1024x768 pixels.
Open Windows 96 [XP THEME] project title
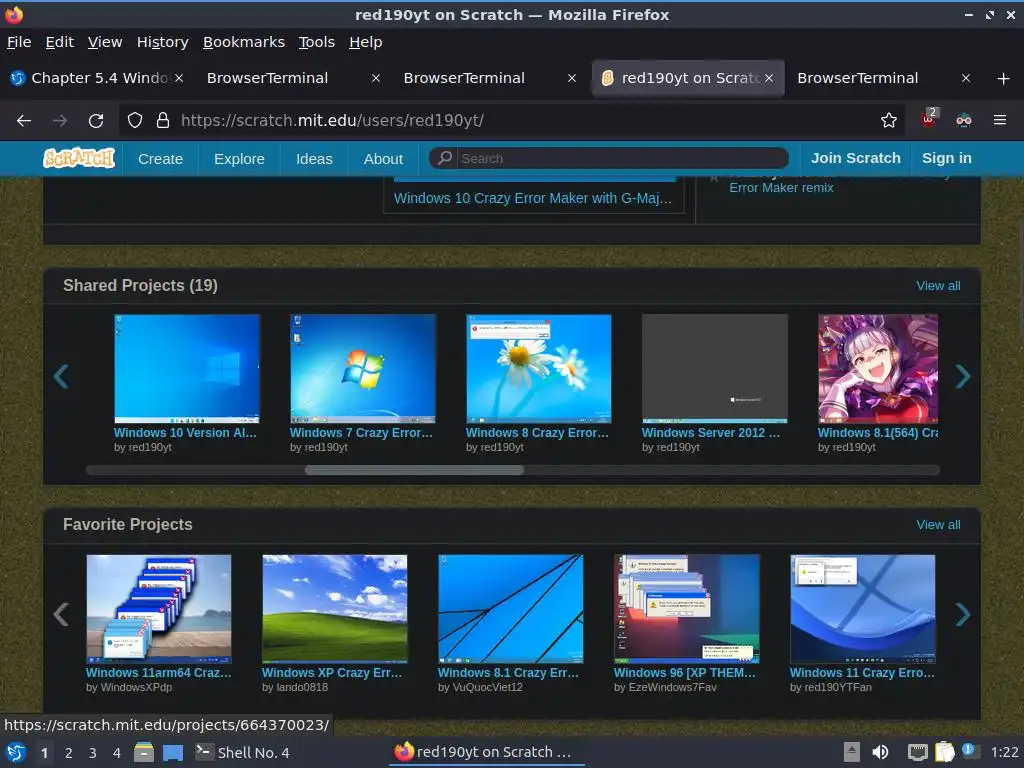684,673
